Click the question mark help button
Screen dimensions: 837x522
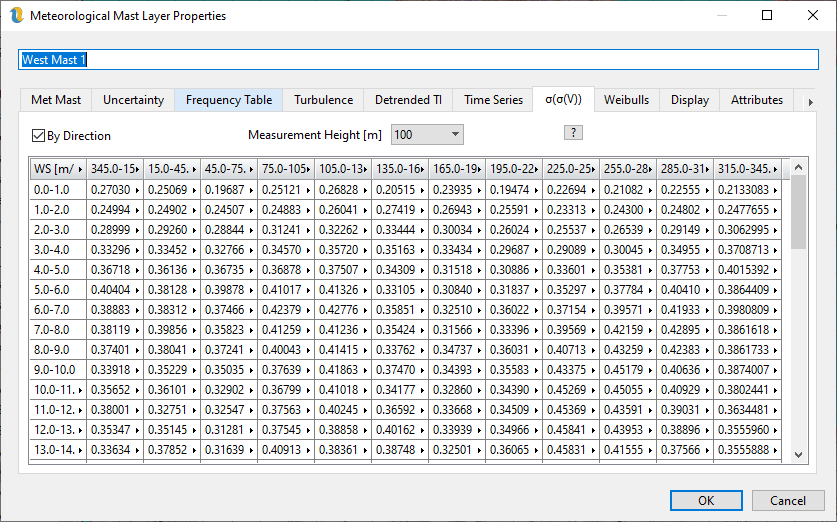click(573, 133)
